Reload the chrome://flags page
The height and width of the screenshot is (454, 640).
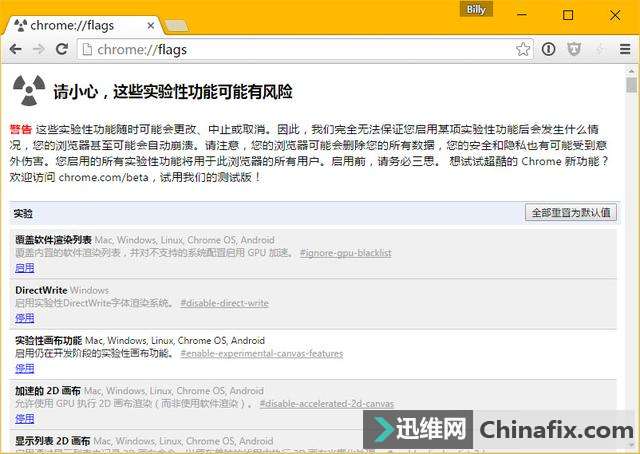(x=62, y=49)
